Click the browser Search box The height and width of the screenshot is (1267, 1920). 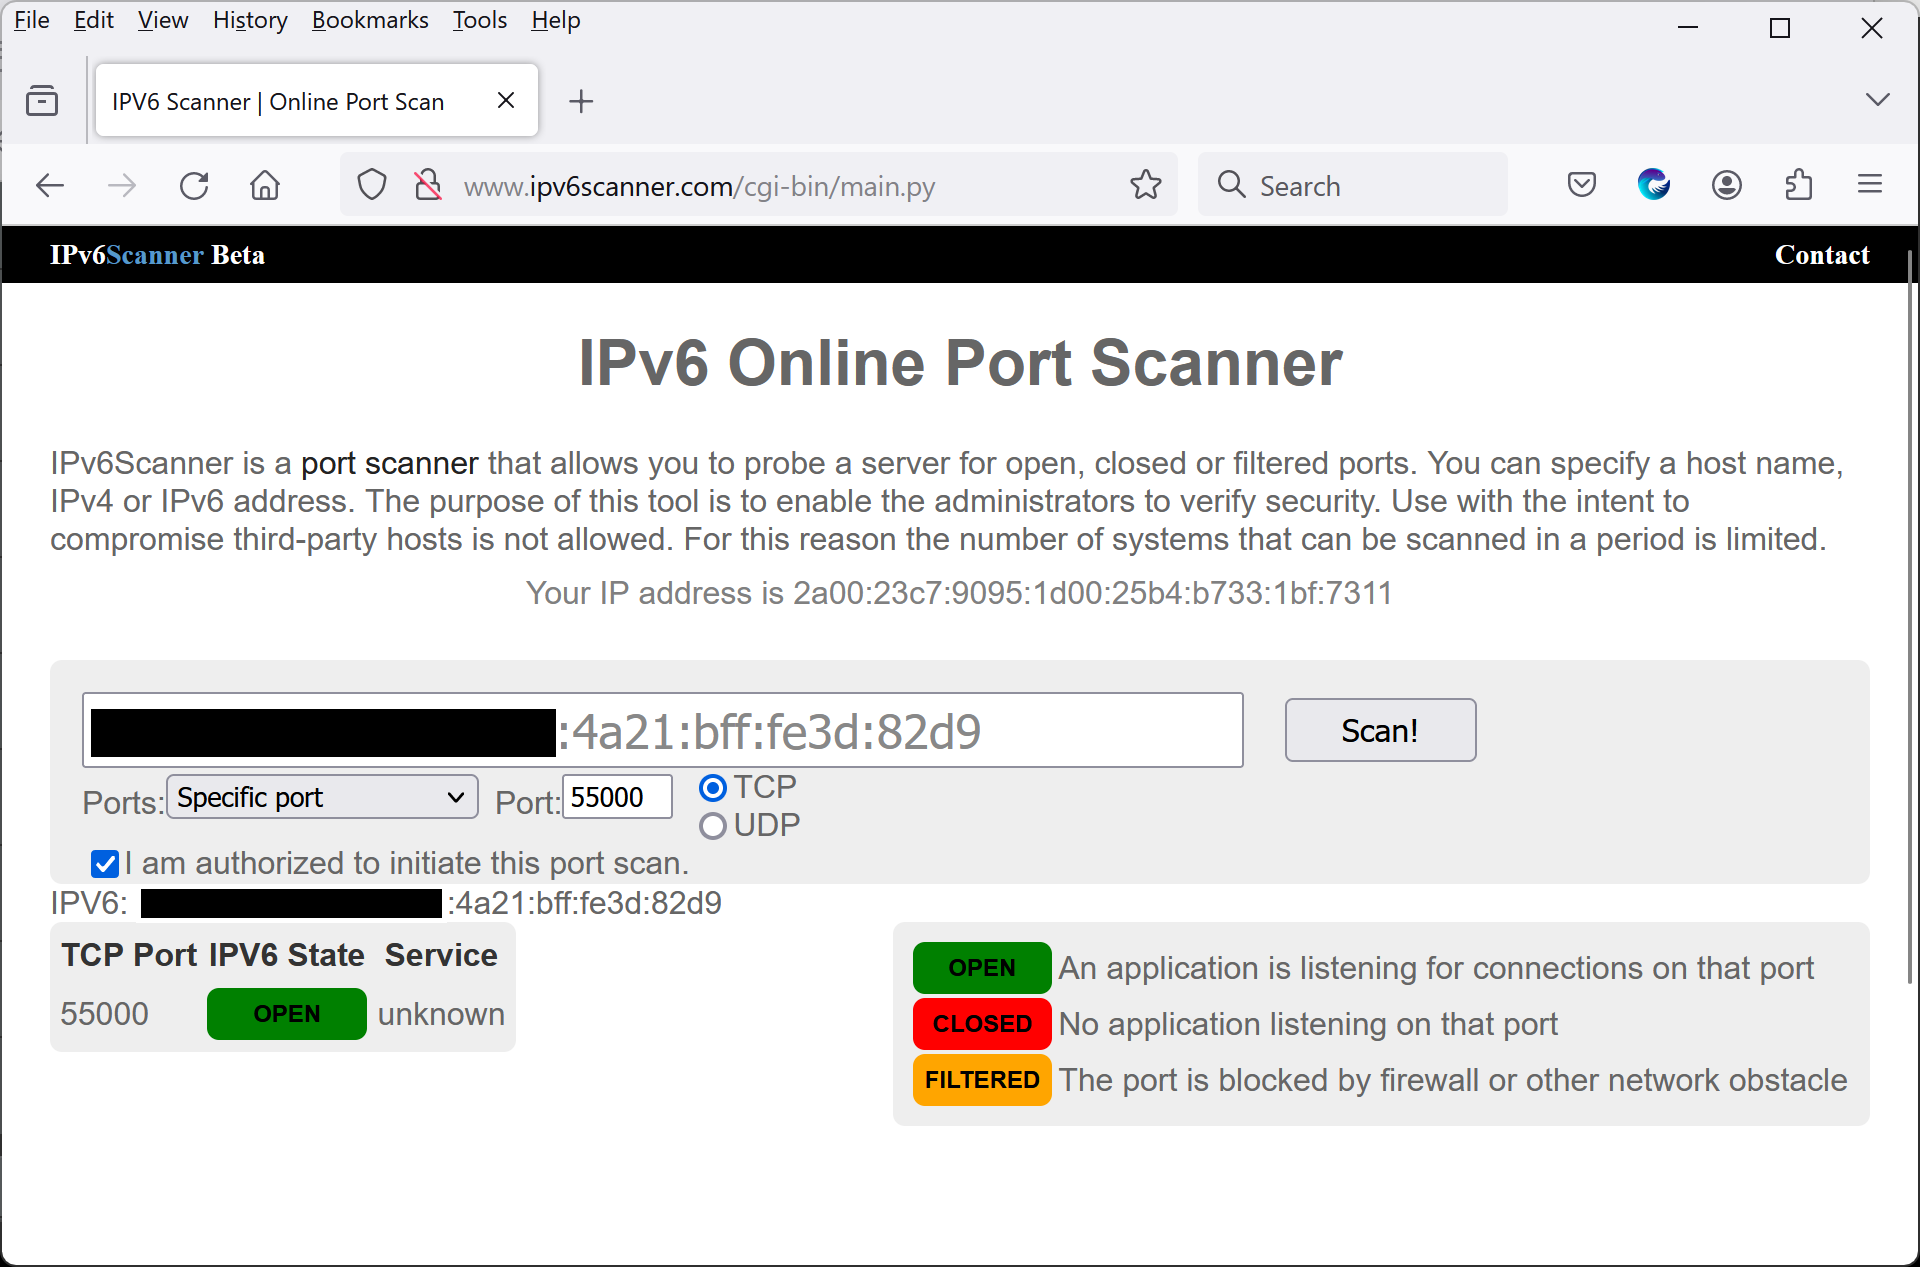(x=1352, y=185)
